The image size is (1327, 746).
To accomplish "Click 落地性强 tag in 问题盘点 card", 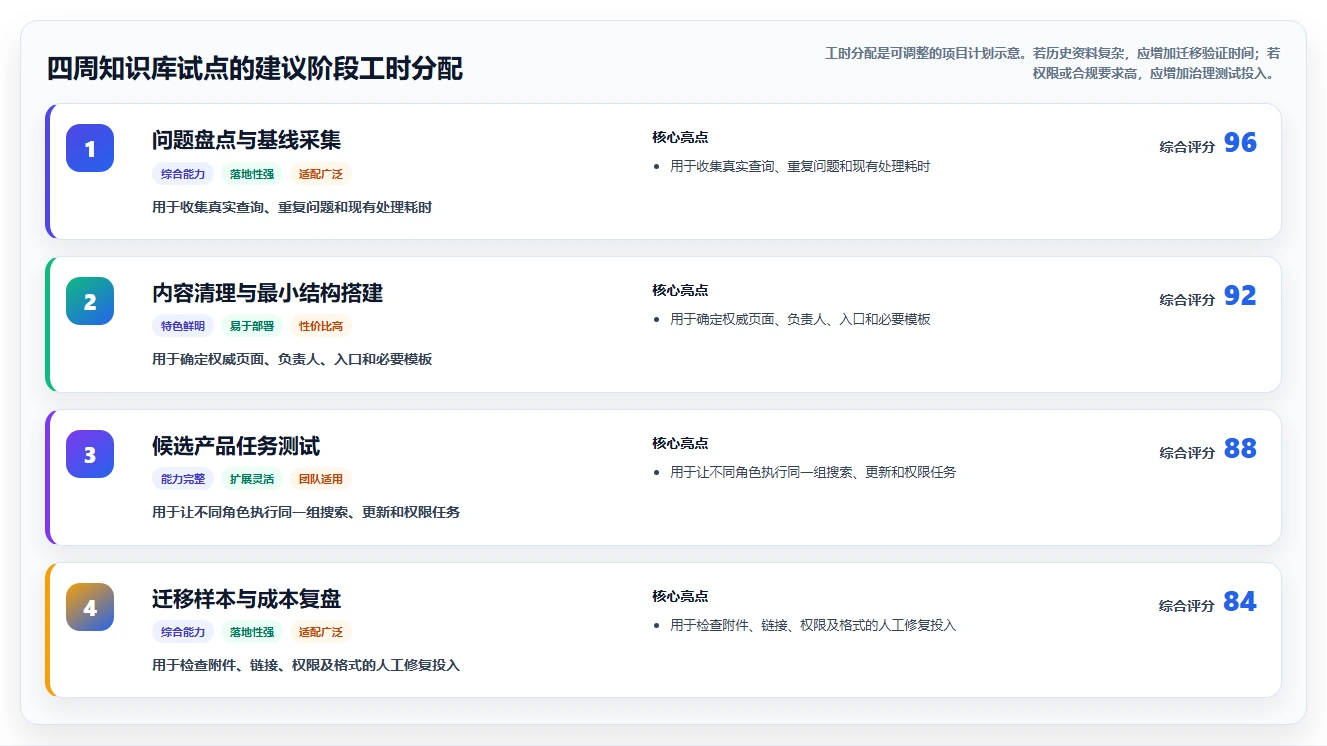I will coord(252,174).
